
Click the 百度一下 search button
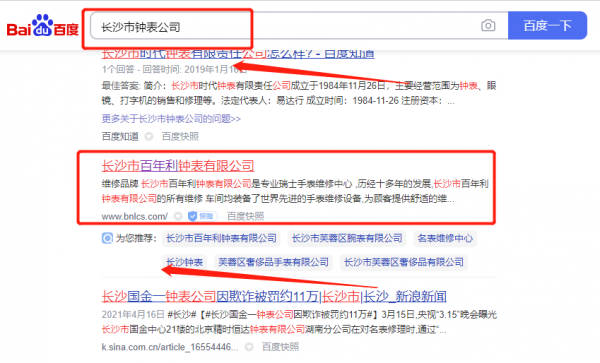click(x=547, y=26)
